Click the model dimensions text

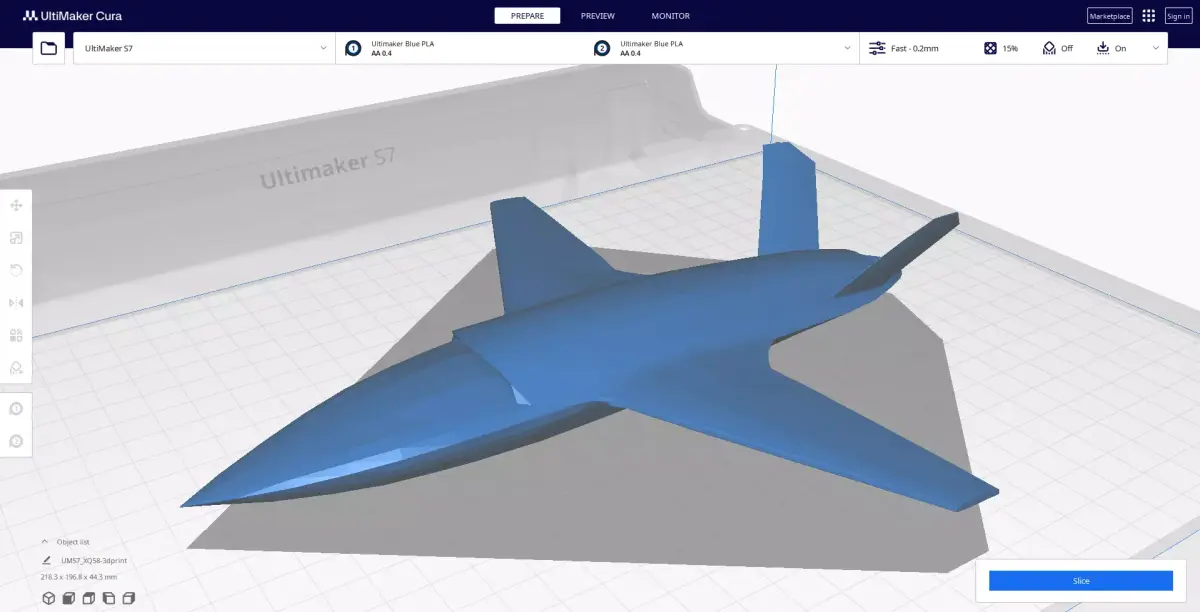click(79, 577)
